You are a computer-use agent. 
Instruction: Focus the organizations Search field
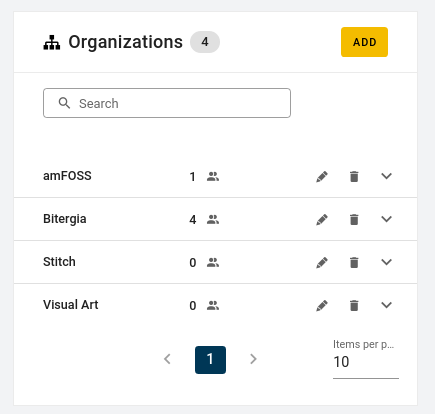point(167,103)
